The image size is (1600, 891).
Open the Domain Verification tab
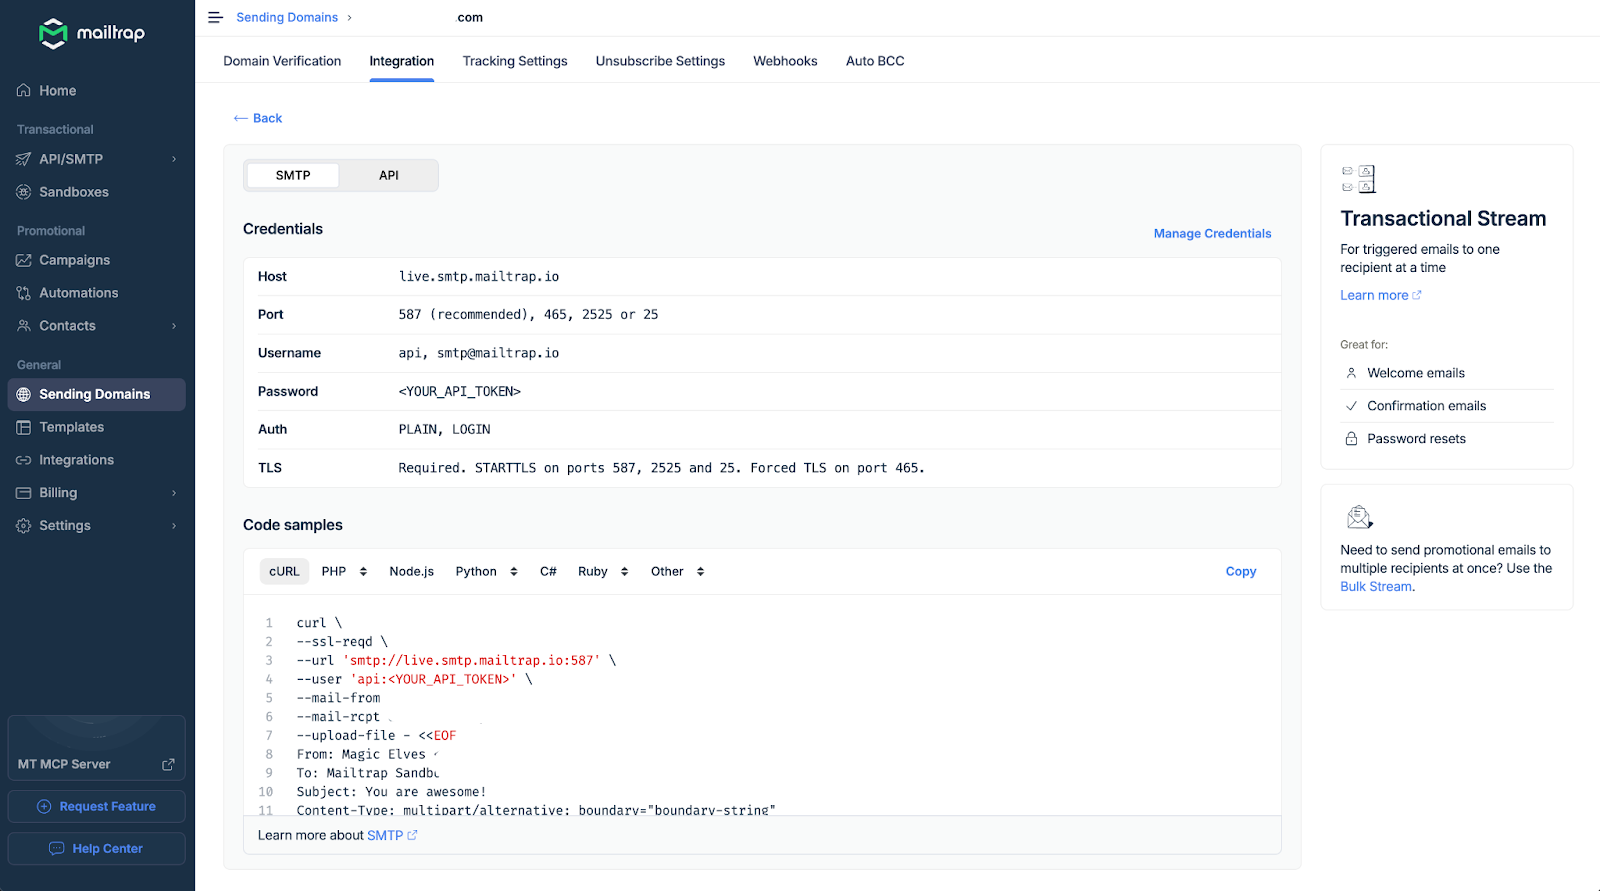point(282,61)
